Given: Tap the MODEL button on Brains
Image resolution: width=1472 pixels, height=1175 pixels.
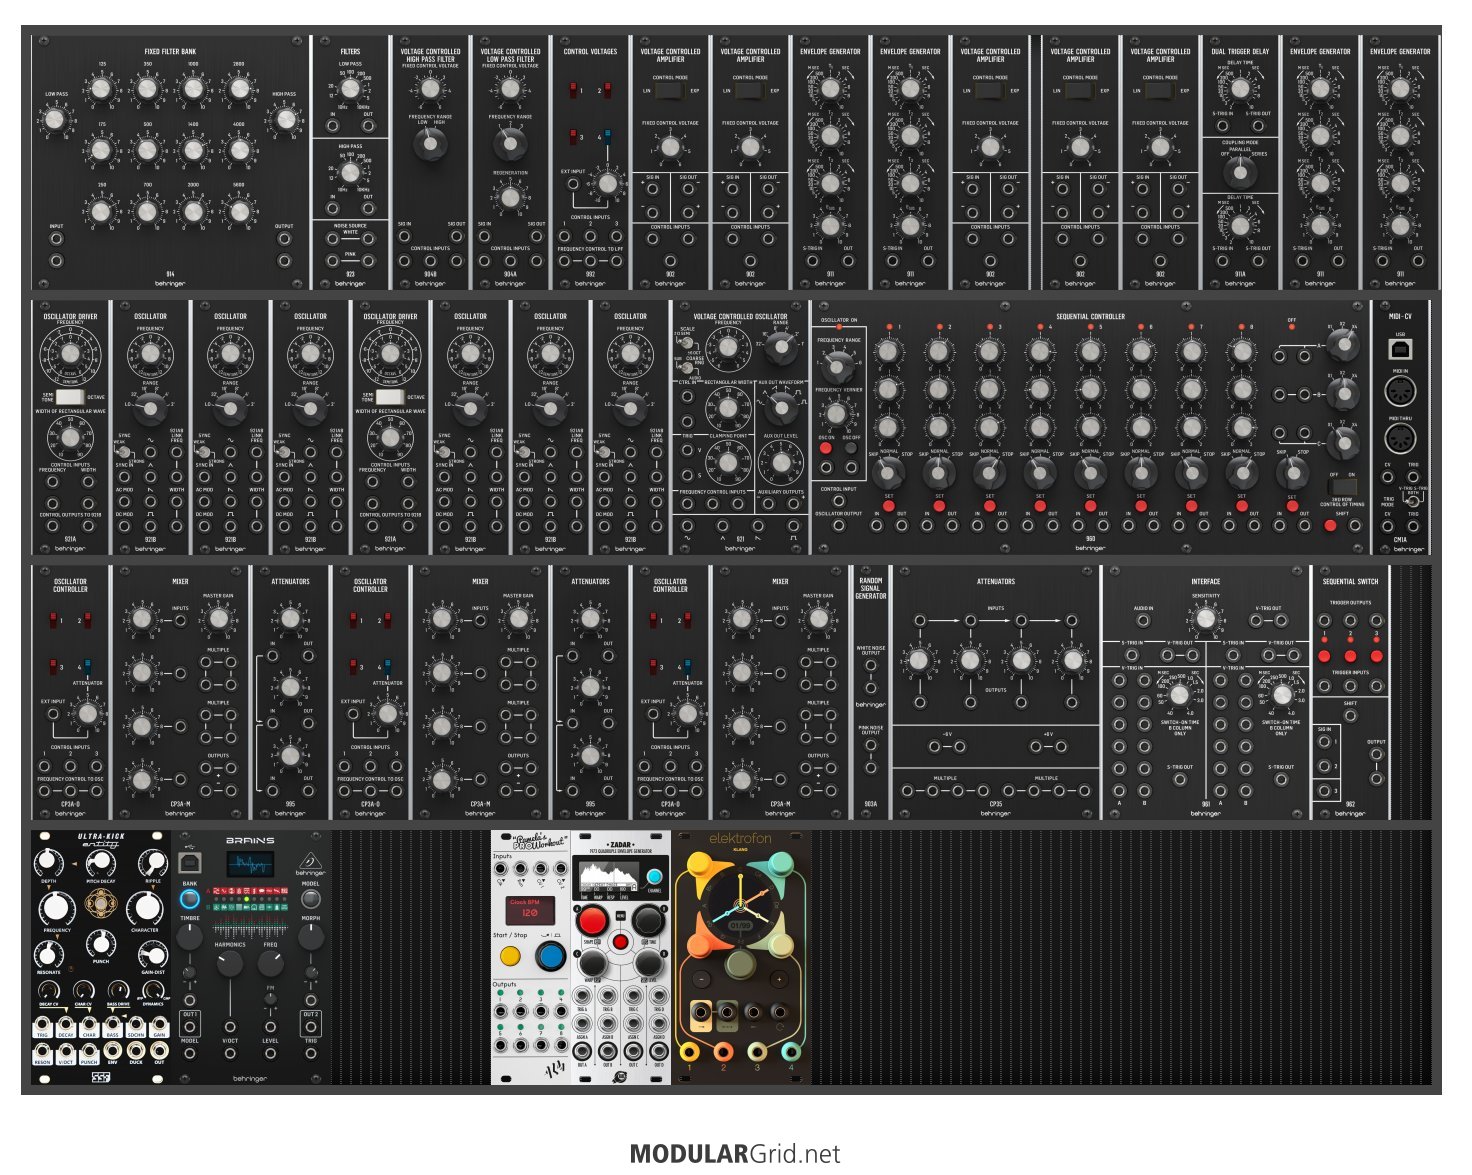Looking at the screenshot, I should pos(311,900).
